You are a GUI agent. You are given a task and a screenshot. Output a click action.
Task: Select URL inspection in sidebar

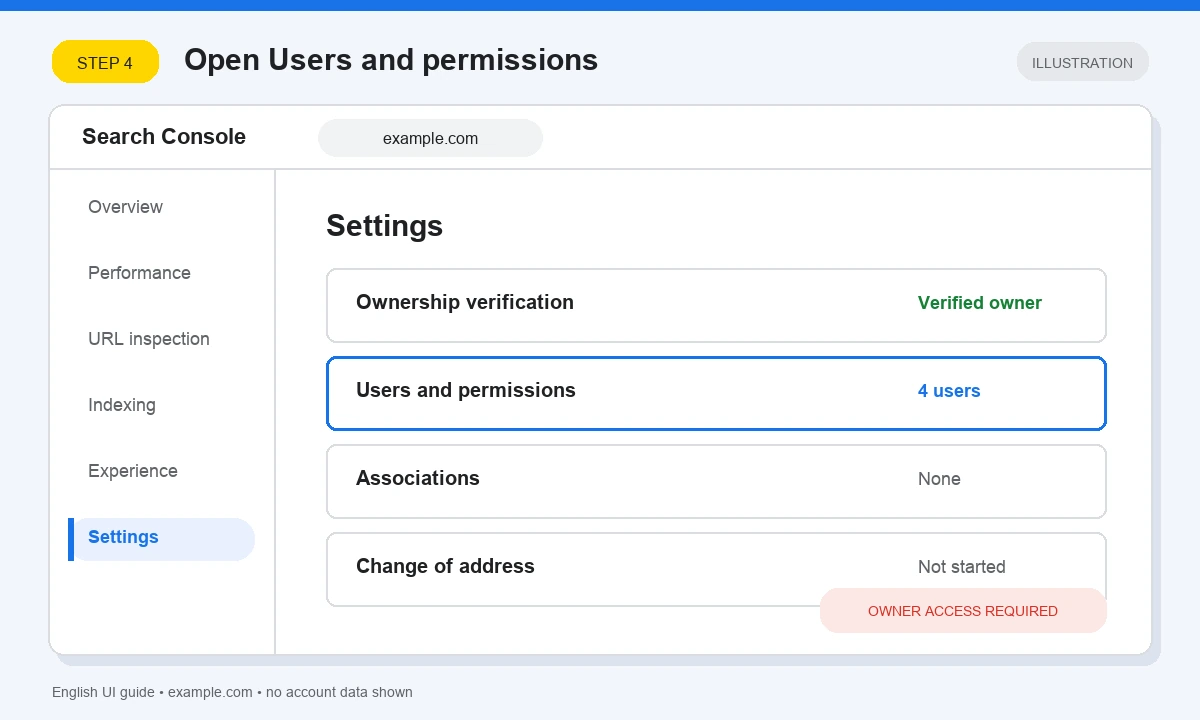(x=149, y=339)
